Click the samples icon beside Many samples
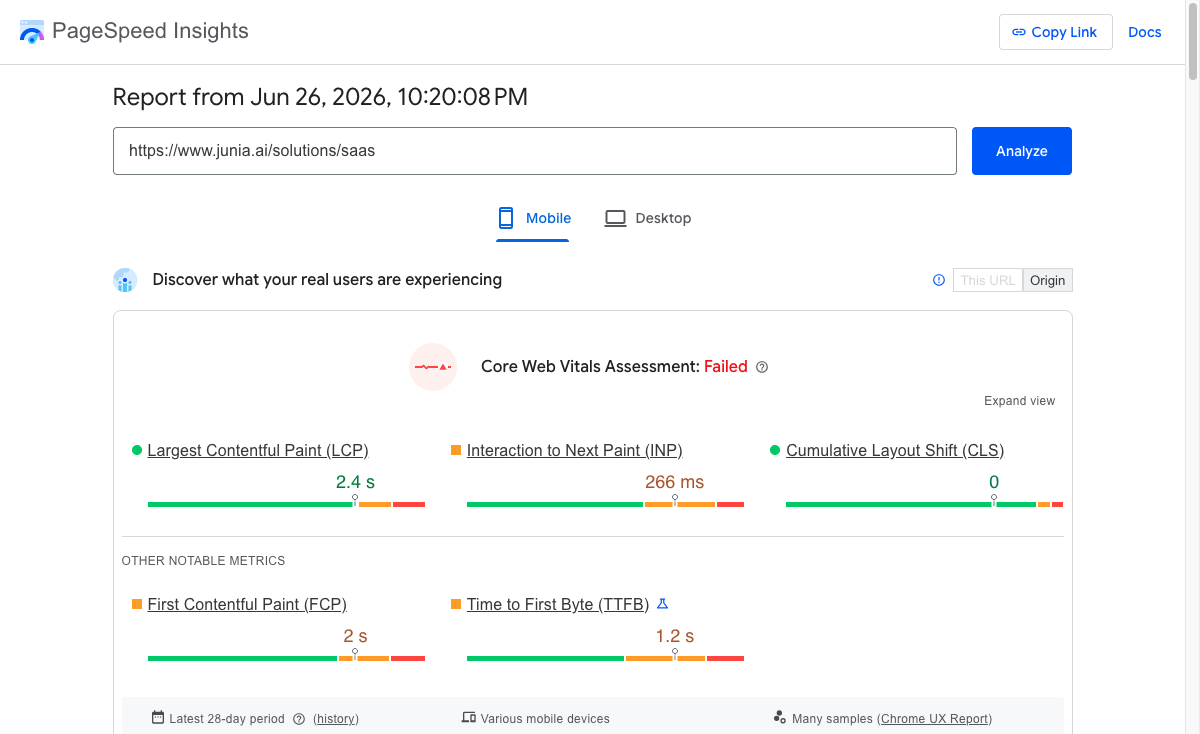The image size is (1200, 734). (779, 717)
